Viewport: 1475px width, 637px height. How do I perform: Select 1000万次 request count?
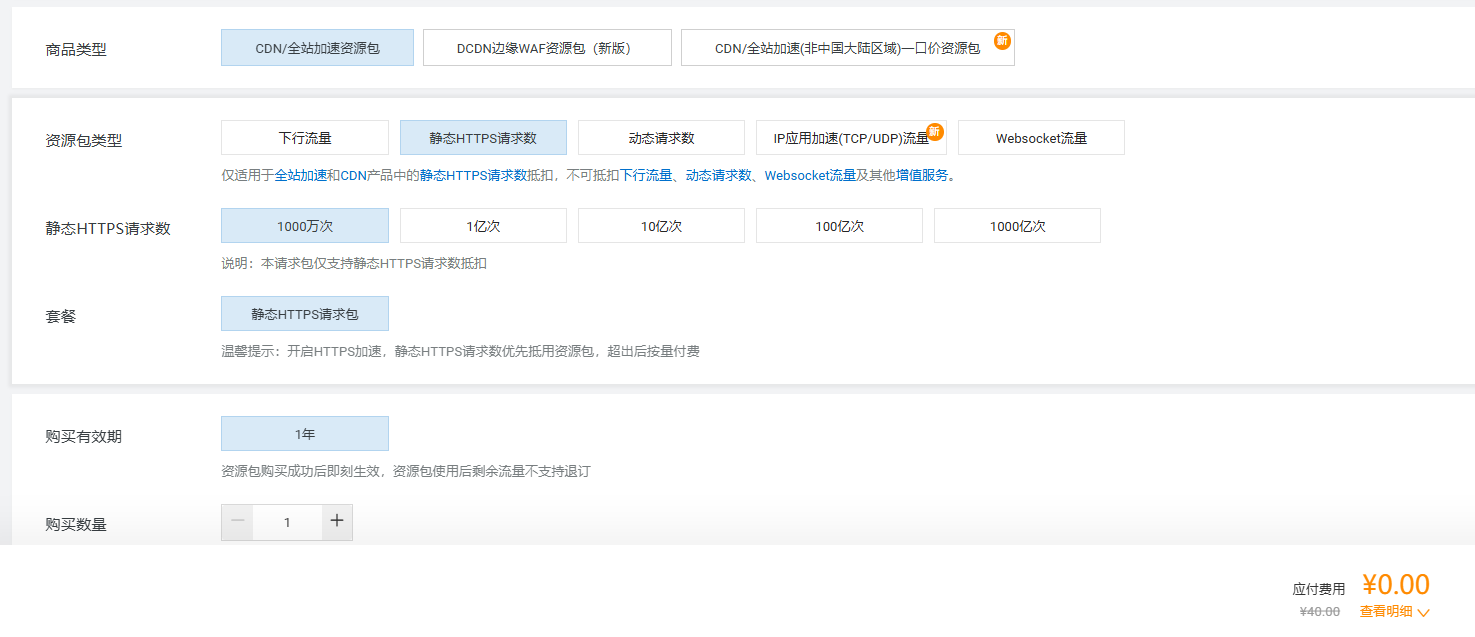(x=305, y=226)
